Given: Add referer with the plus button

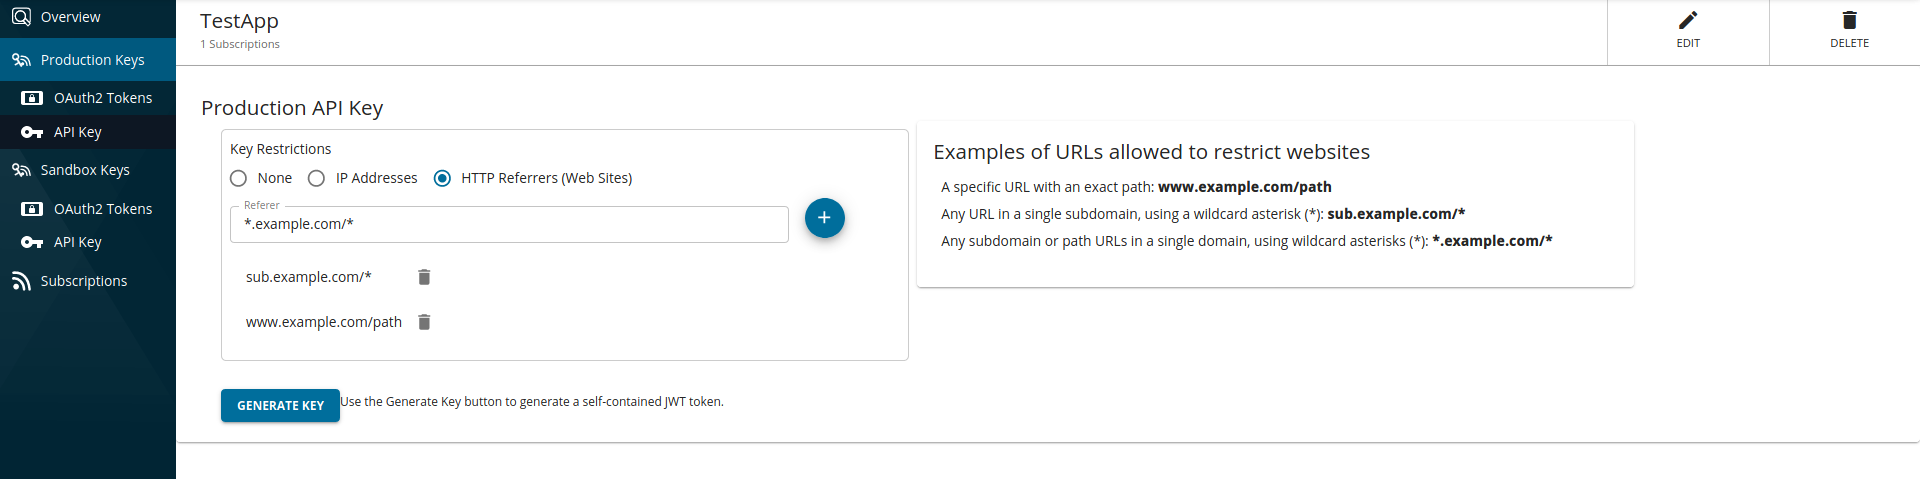Looking at the screenshot, I should tap(824, 218).
